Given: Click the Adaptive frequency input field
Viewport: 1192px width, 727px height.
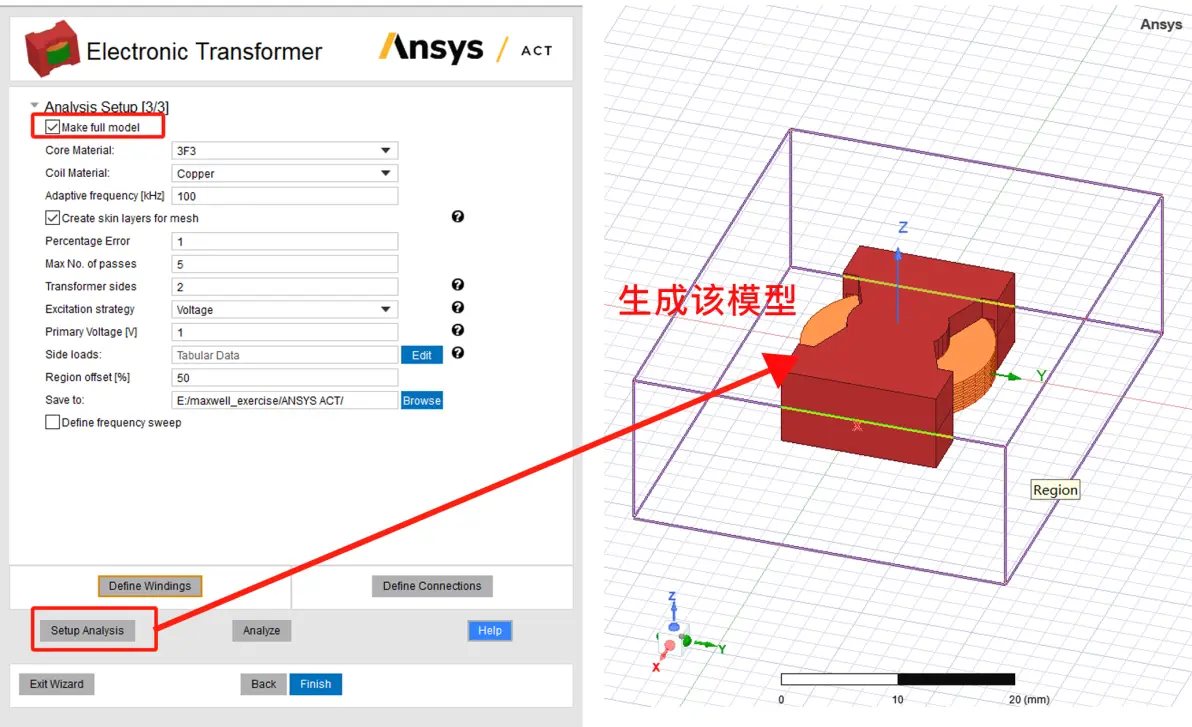Looking at the screenshot, I should pos(284,196).
